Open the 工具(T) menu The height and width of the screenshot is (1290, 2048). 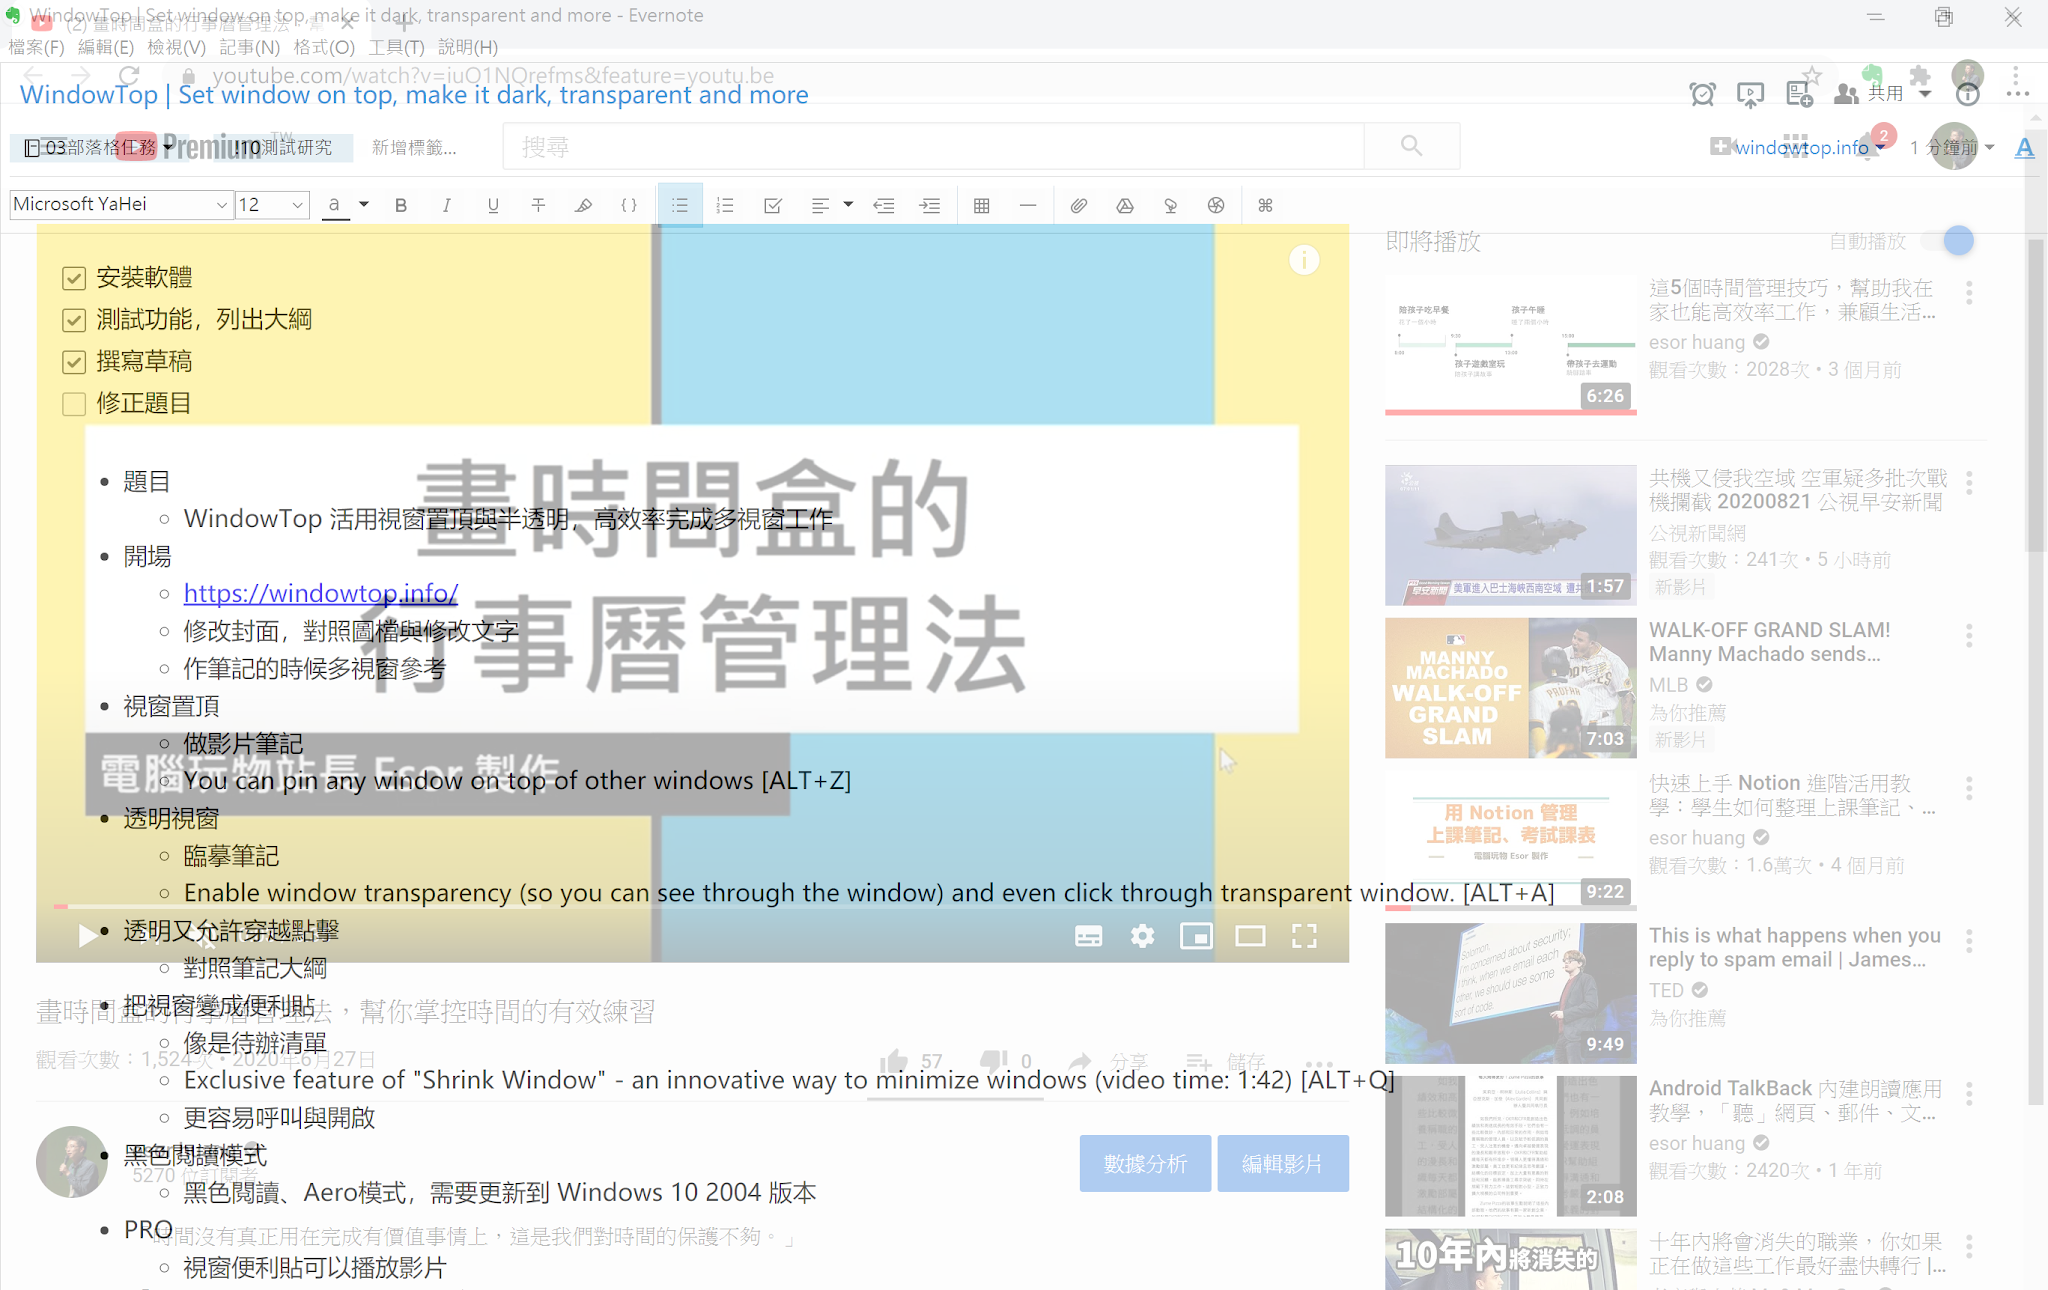pyautogui.click(x=396, y=47)
